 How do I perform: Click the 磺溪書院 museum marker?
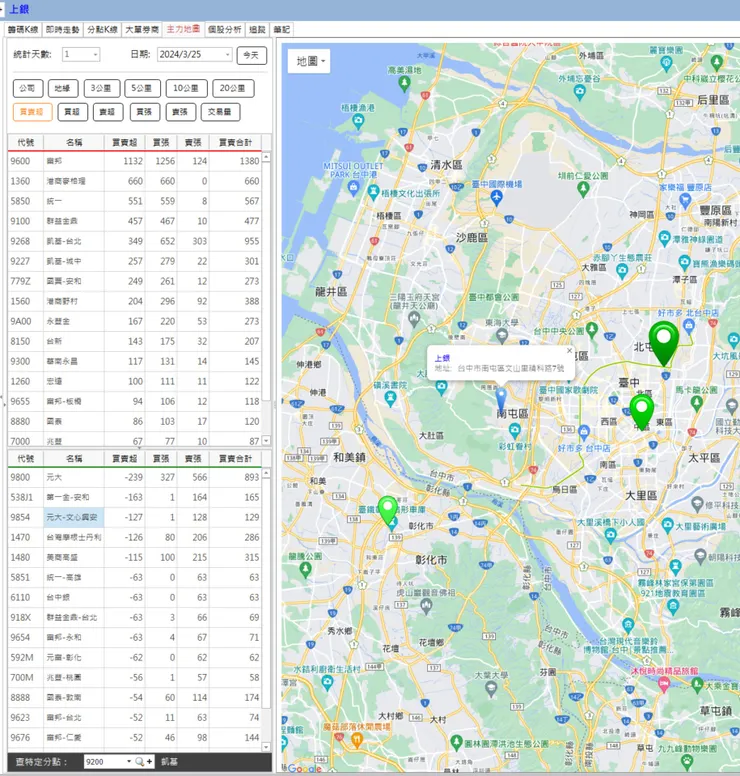tap(391, 398)
